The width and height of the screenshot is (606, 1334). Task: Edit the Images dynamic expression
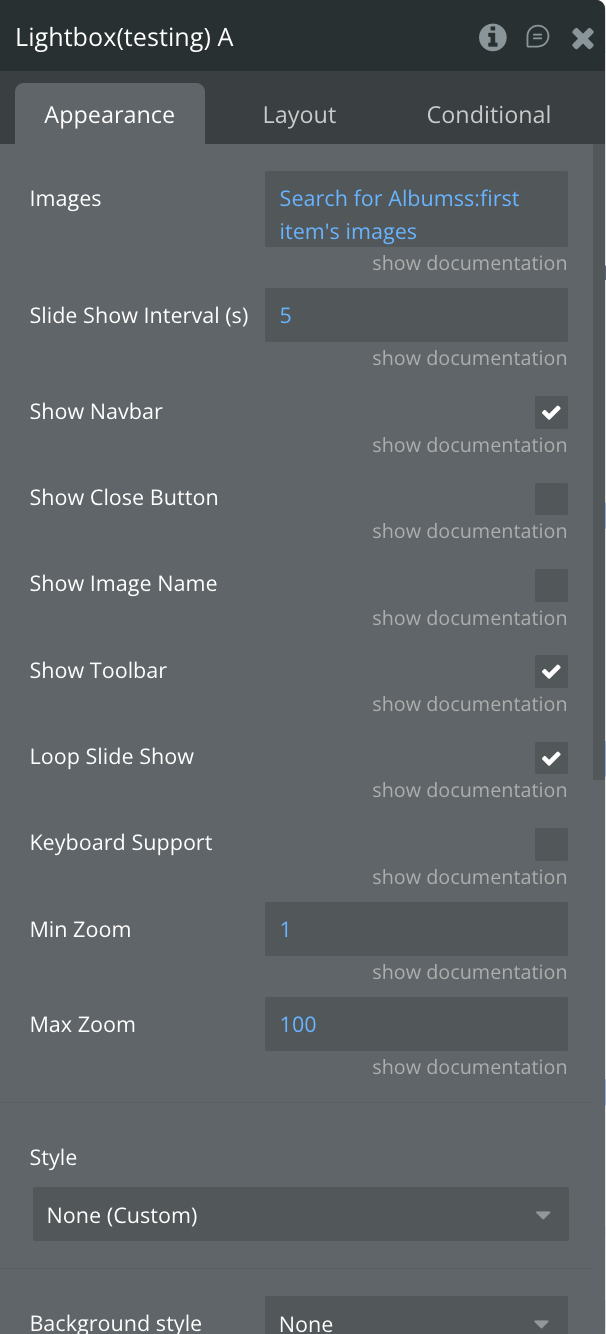coord(415,214)
